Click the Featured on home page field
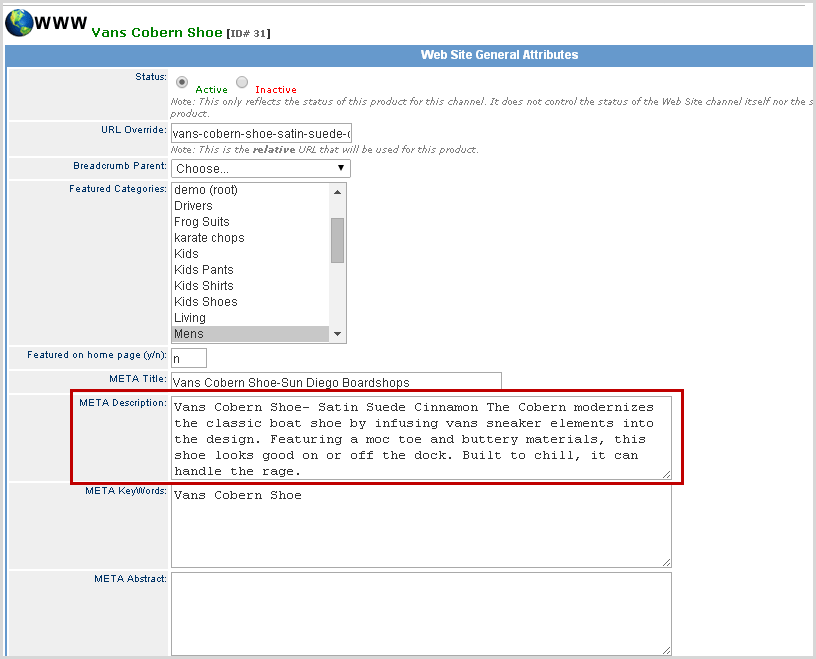 (189, 358)
